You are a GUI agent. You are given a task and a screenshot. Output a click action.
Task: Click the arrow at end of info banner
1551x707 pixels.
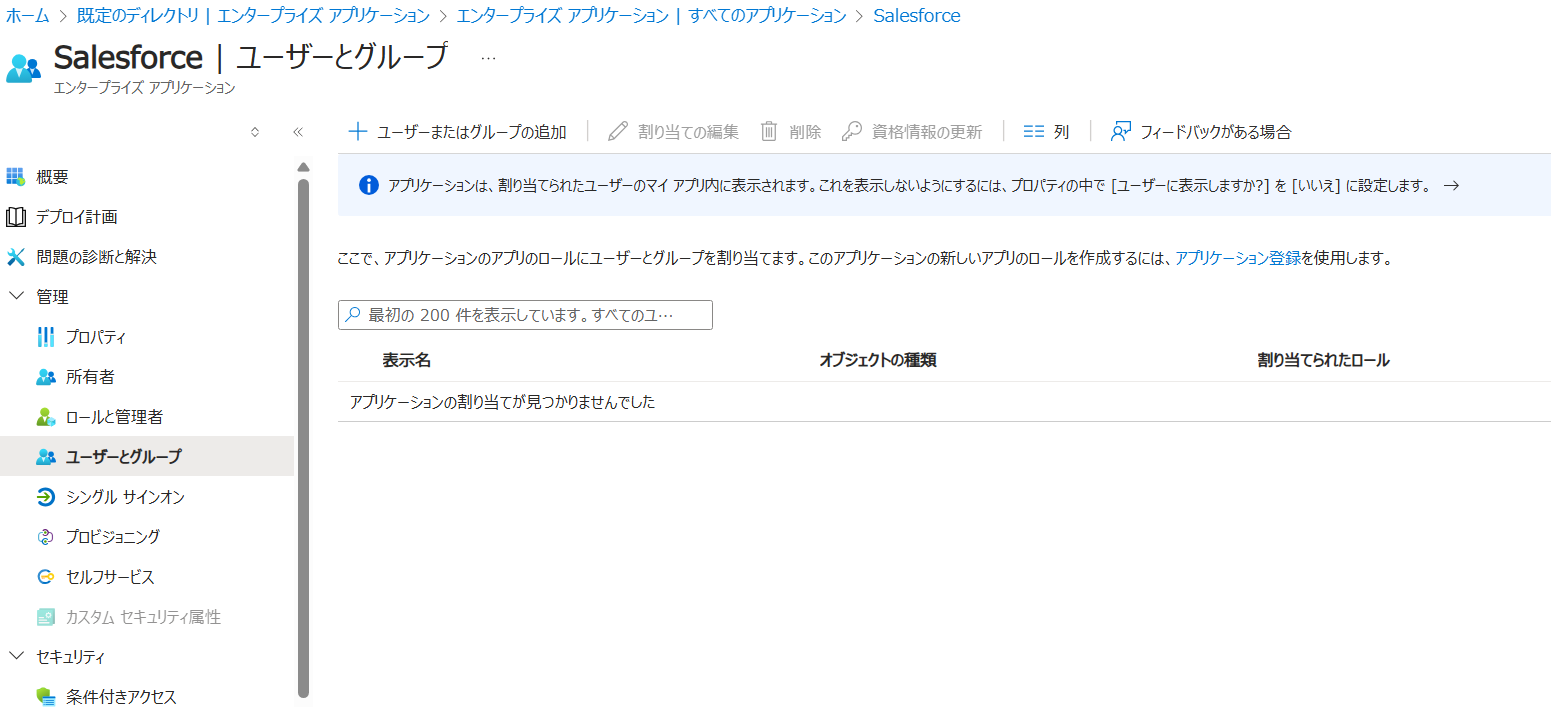1452,185
